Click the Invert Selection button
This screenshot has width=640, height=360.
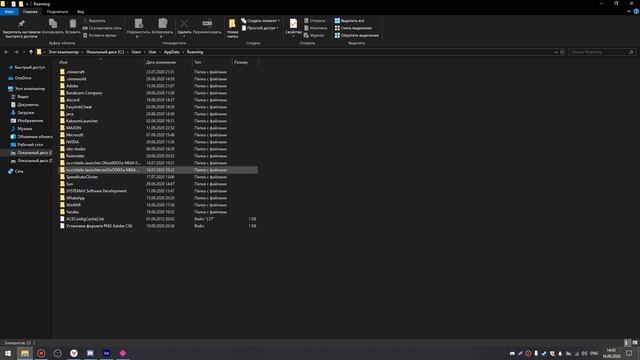point(357,36)
